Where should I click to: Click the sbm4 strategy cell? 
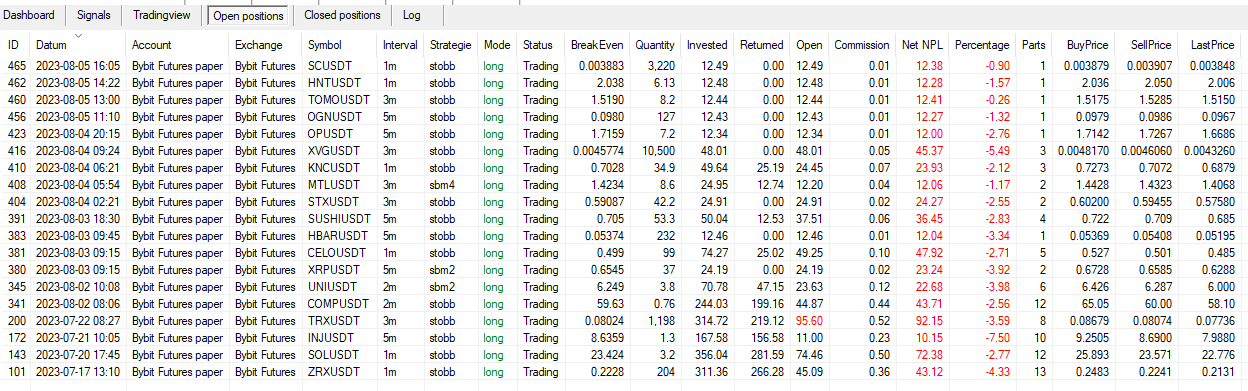[x=443, y=184]
